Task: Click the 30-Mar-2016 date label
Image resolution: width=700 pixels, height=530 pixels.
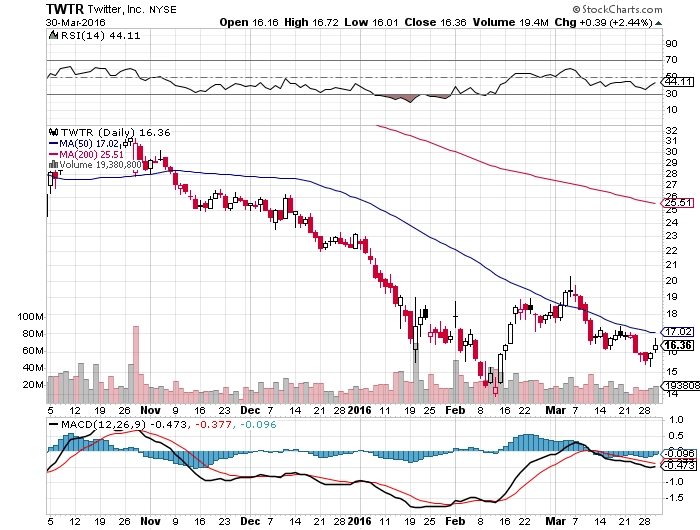Action: [x=75, y=22]
